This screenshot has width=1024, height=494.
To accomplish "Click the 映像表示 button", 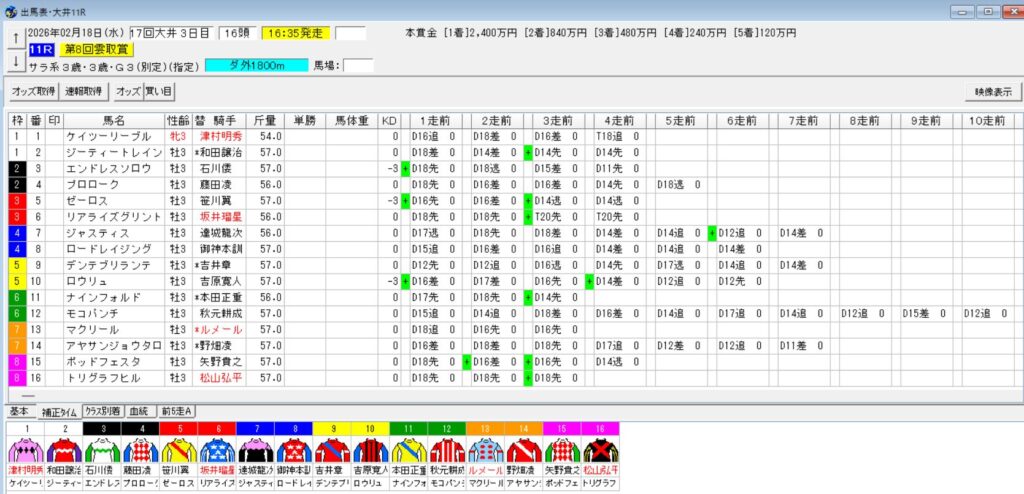I will [993, 92].
